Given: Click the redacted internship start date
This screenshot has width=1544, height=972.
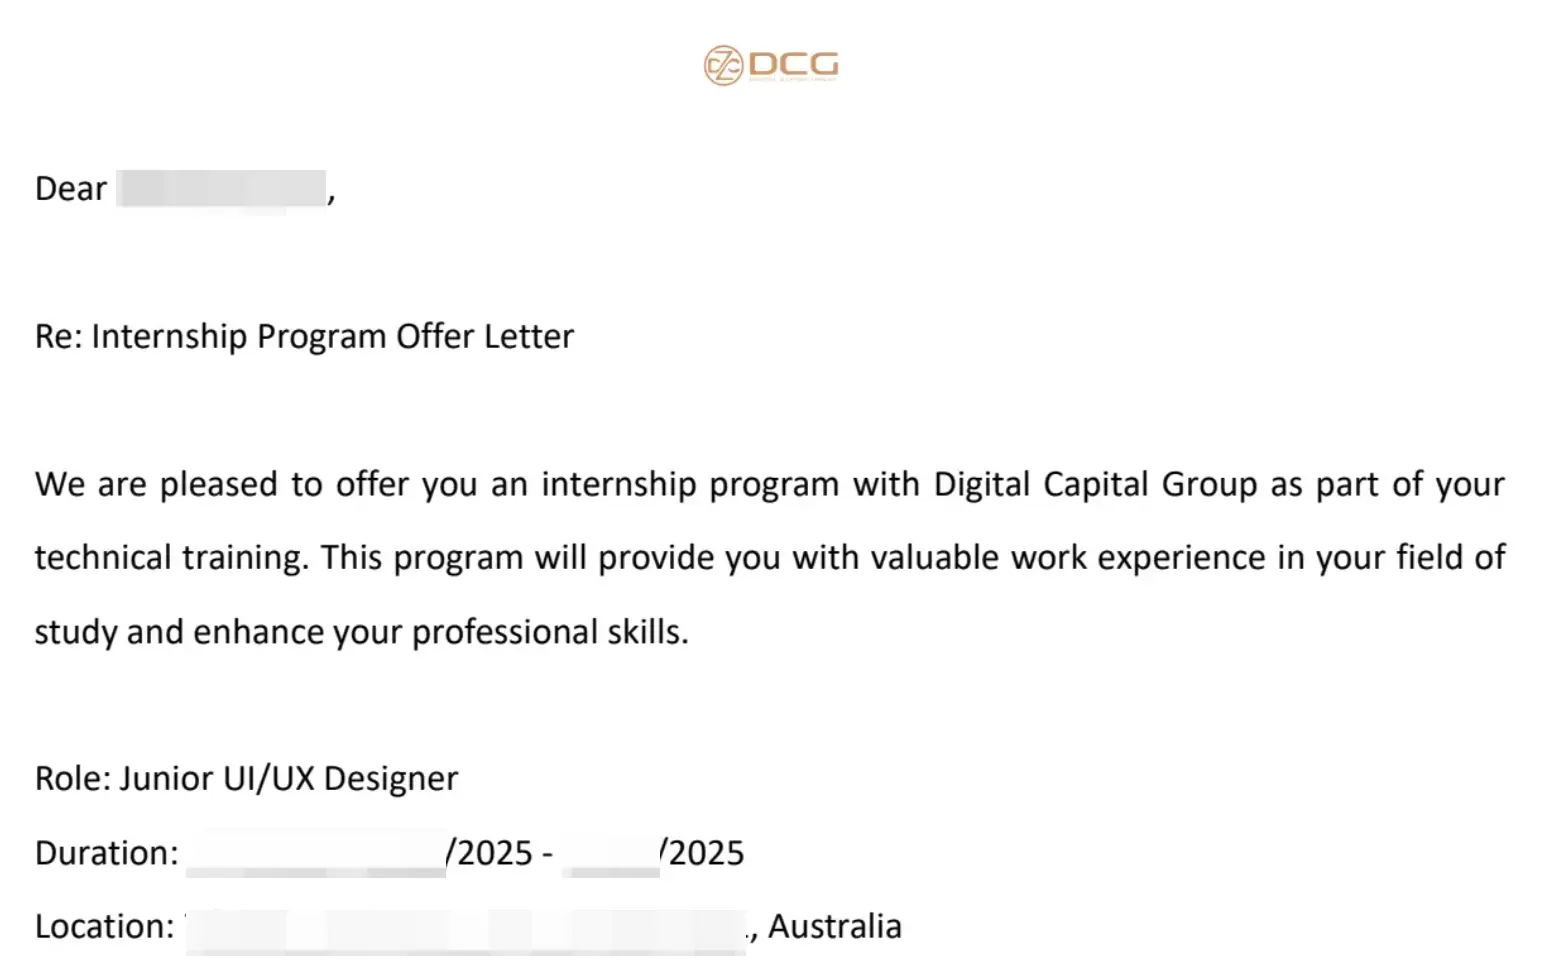Looking at the screenshot, I should (315, 853).
